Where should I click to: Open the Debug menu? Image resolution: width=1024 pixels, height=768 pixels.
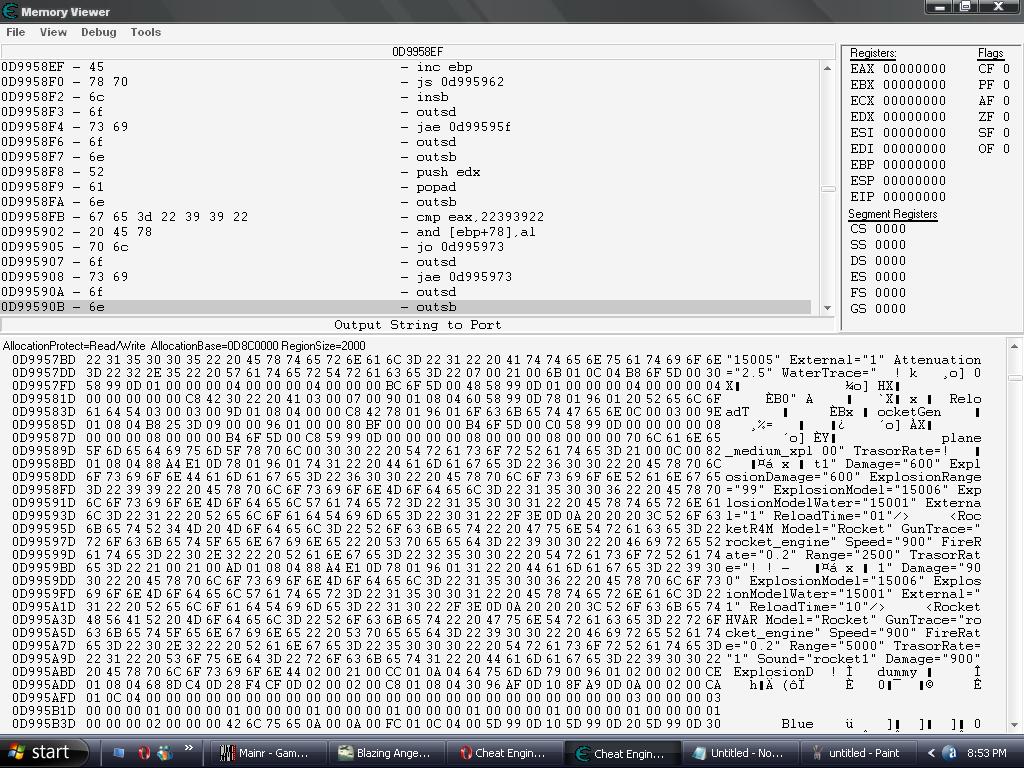coord(98,32)
